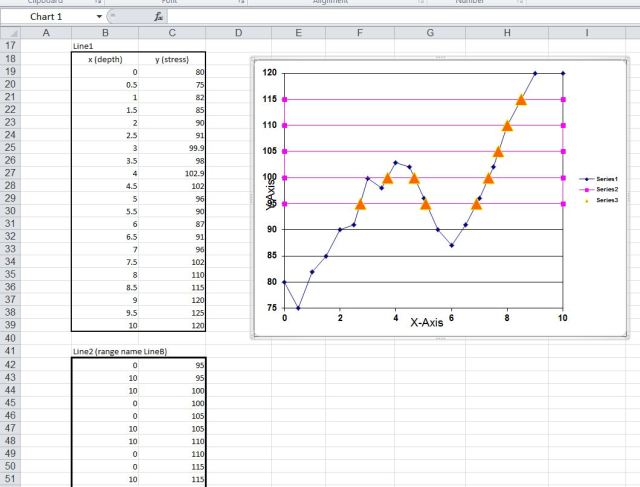640x487 pixels.
Task: Click the Series3 legend entry
Action: [x=607, y=200]
